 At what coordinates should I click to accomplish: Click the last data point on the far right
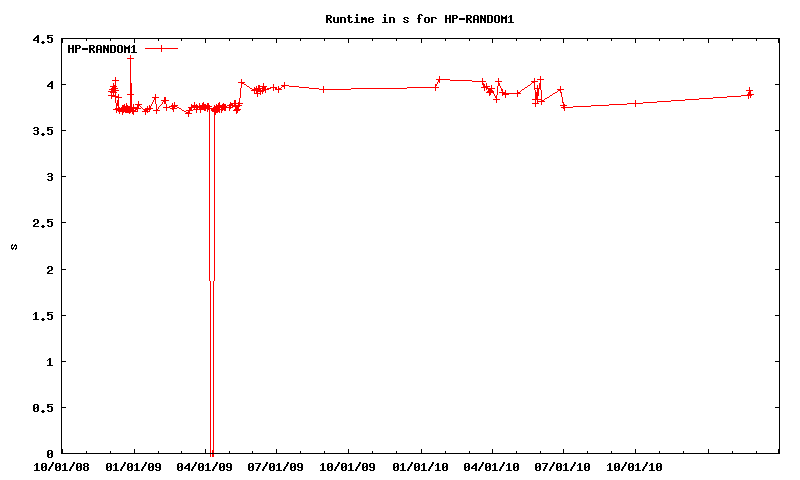(x=750, y=94)
